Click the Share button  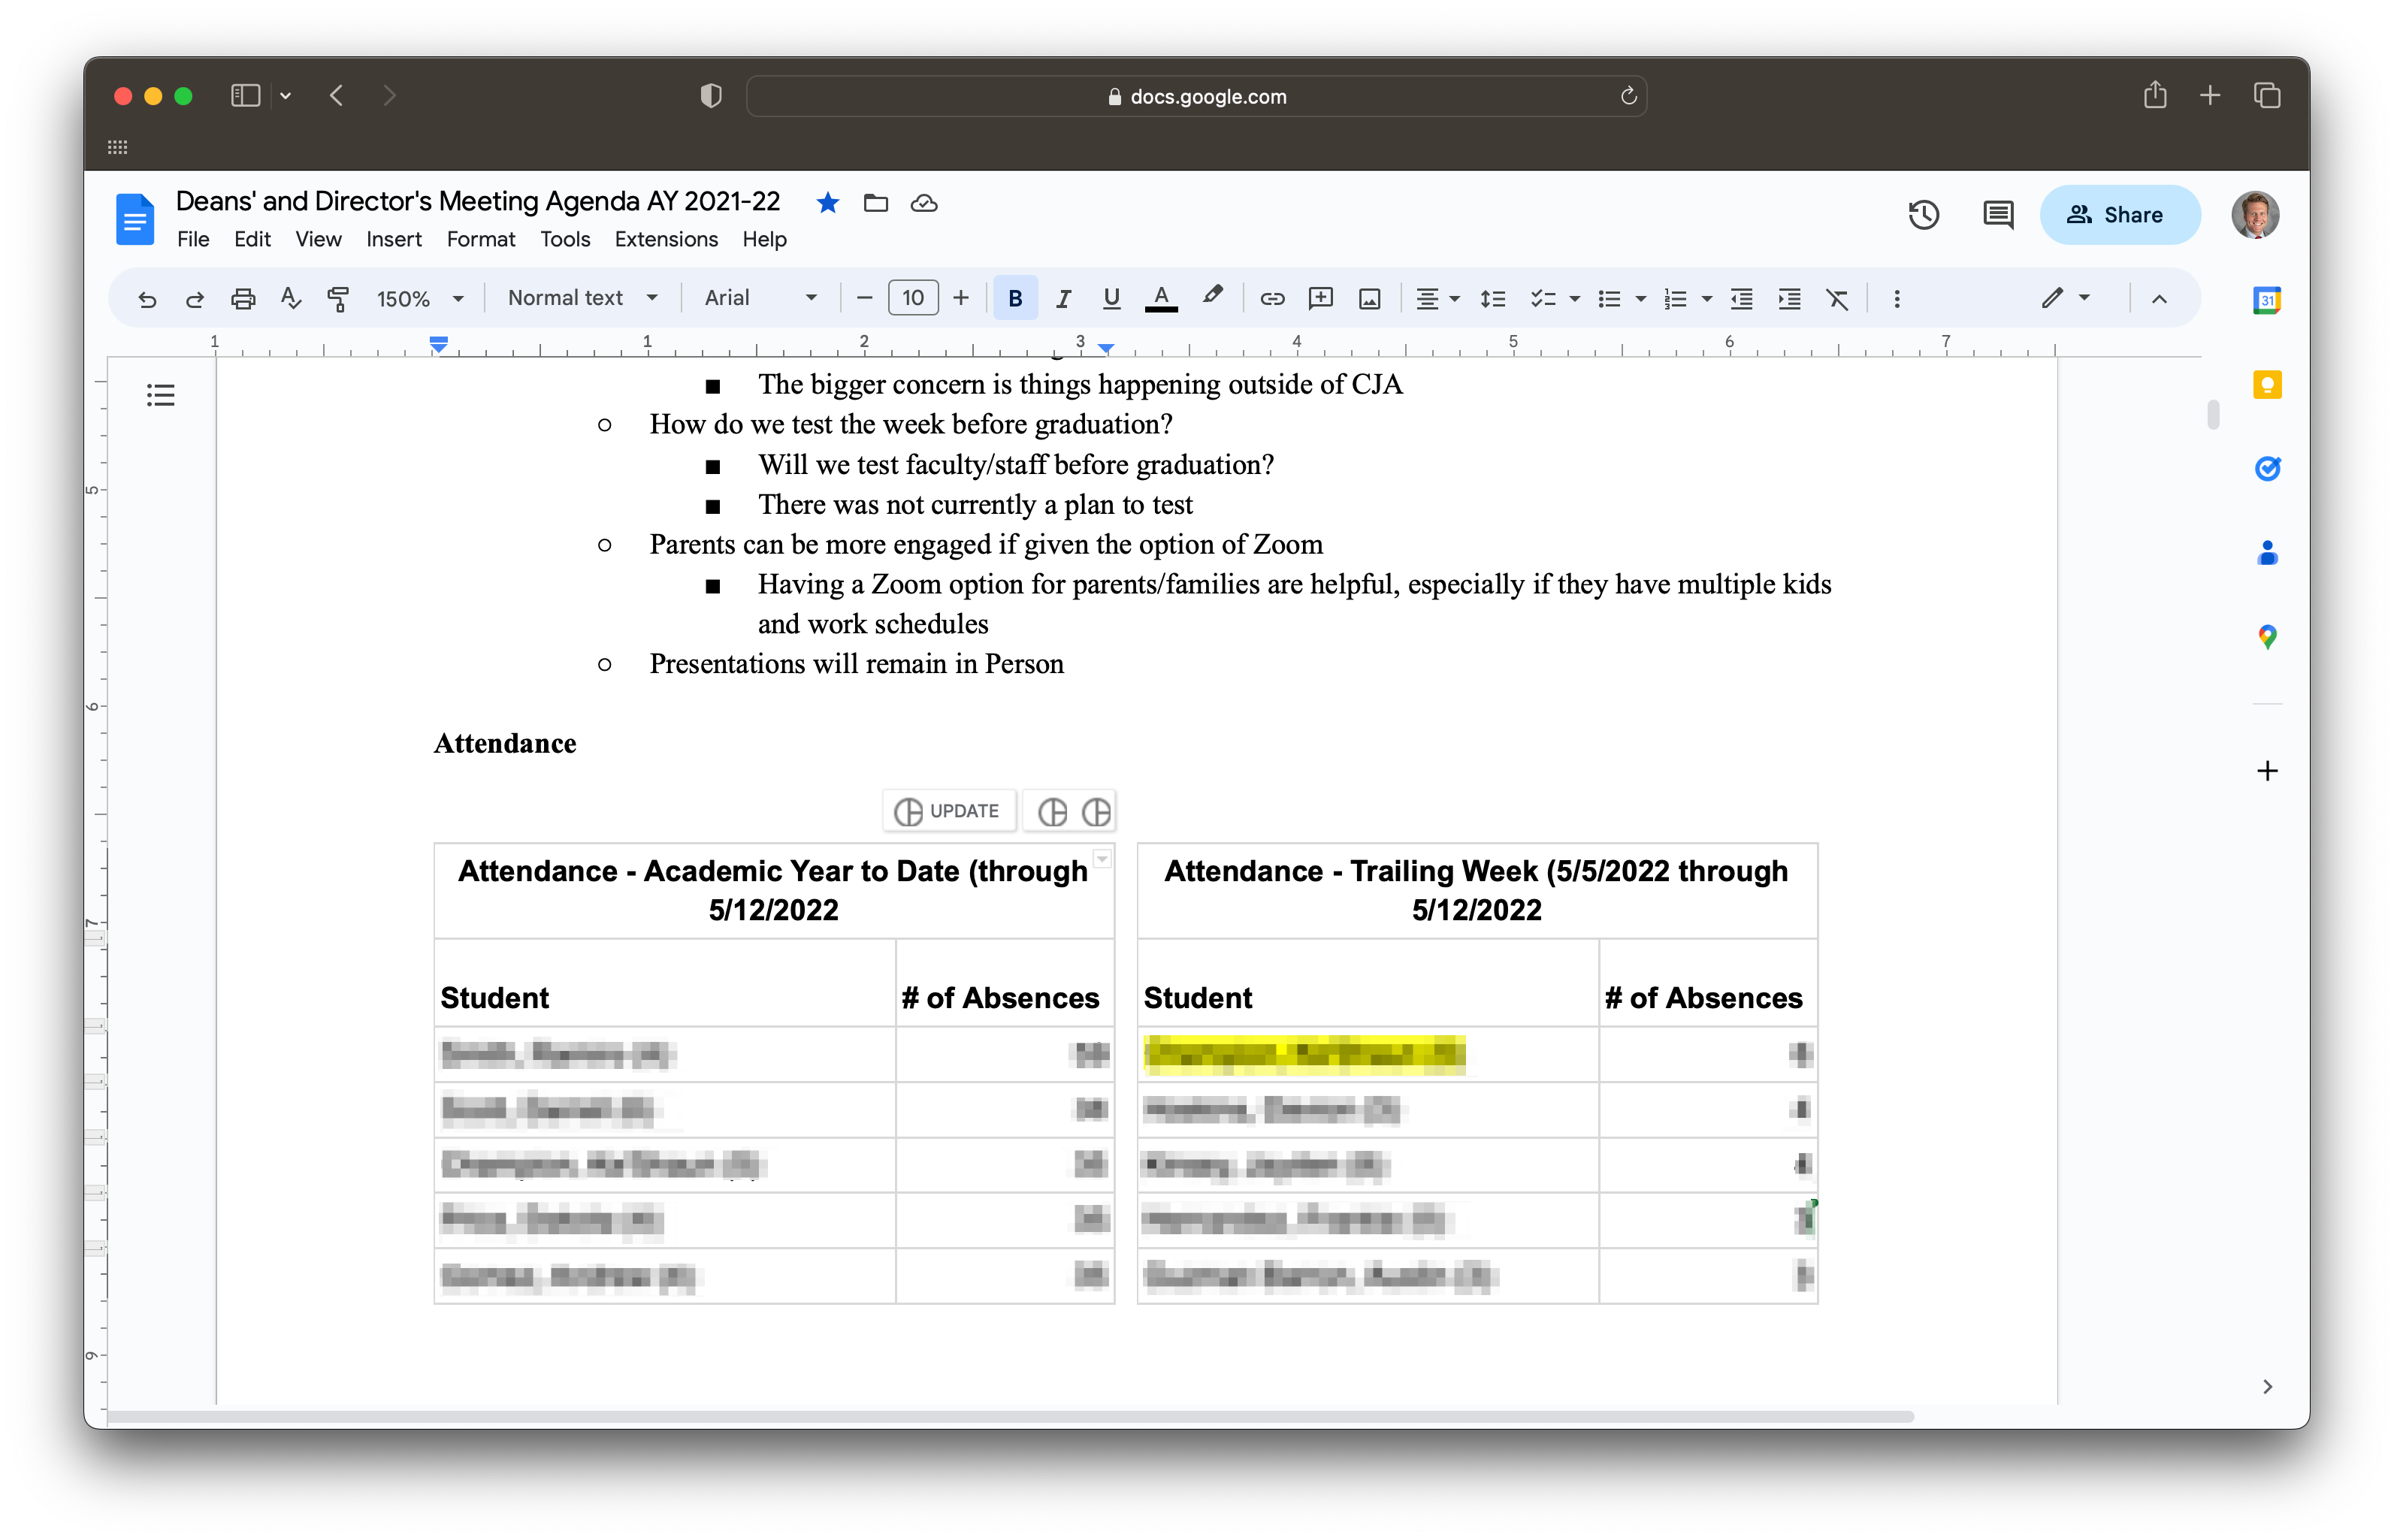point(2119,214)
